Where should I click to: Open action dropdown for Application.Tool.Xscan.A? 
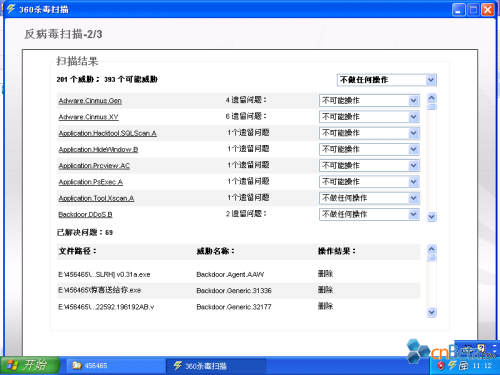click(x=369, y=198)
